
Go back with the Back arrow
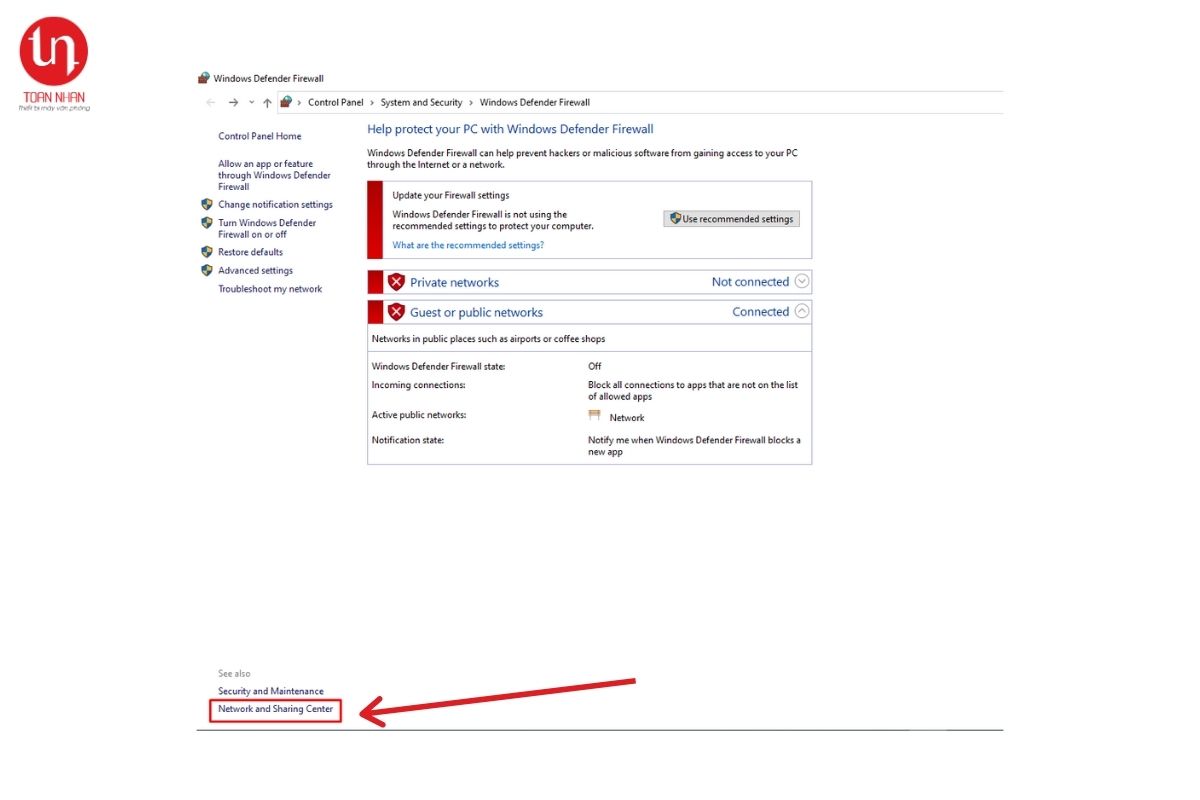coord(210,102)
